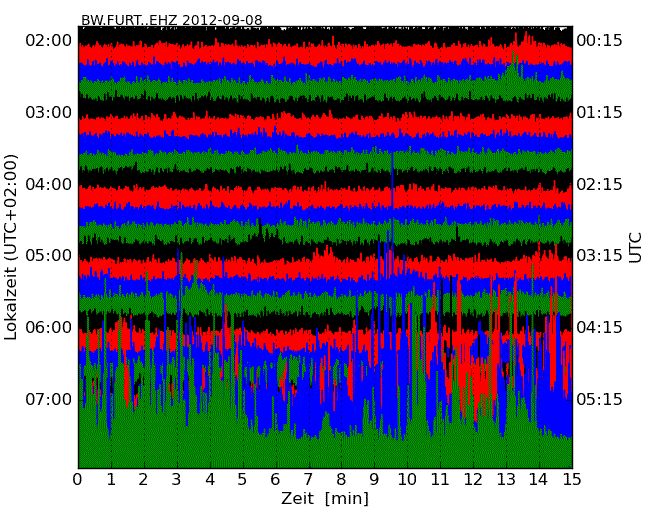This screenshot has height=520, width=650.
Task: Click the x-axis tick label 0
Action: [x=78, y=480]
